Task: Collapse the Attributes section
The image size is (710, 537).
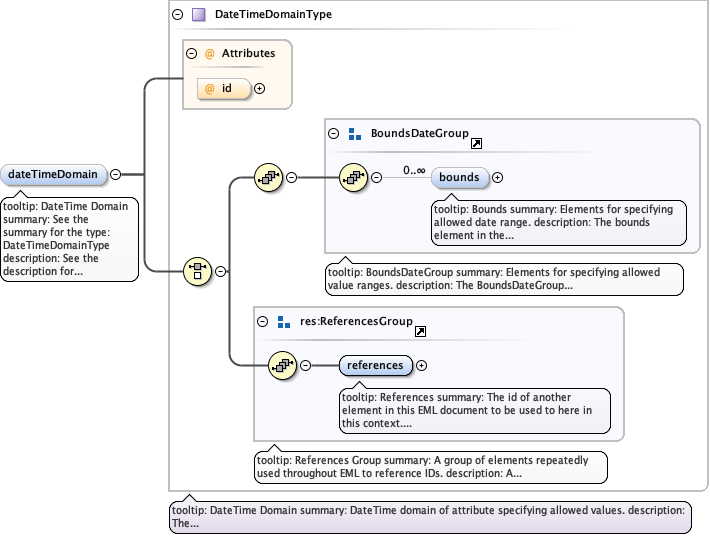Action: pos(191,53)
